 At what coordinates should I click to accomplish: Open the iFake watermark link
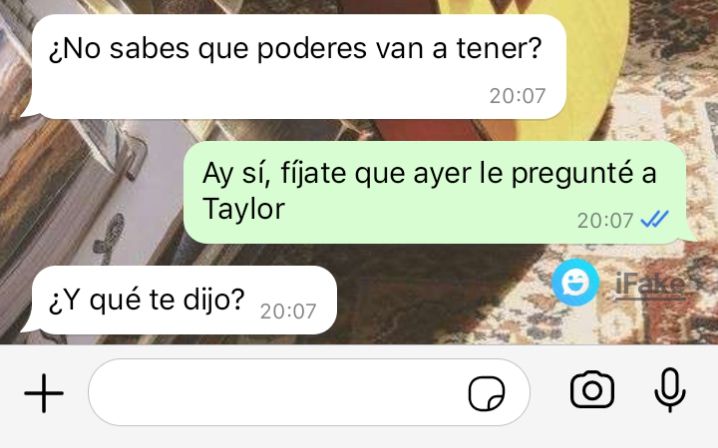coord(651,284)
